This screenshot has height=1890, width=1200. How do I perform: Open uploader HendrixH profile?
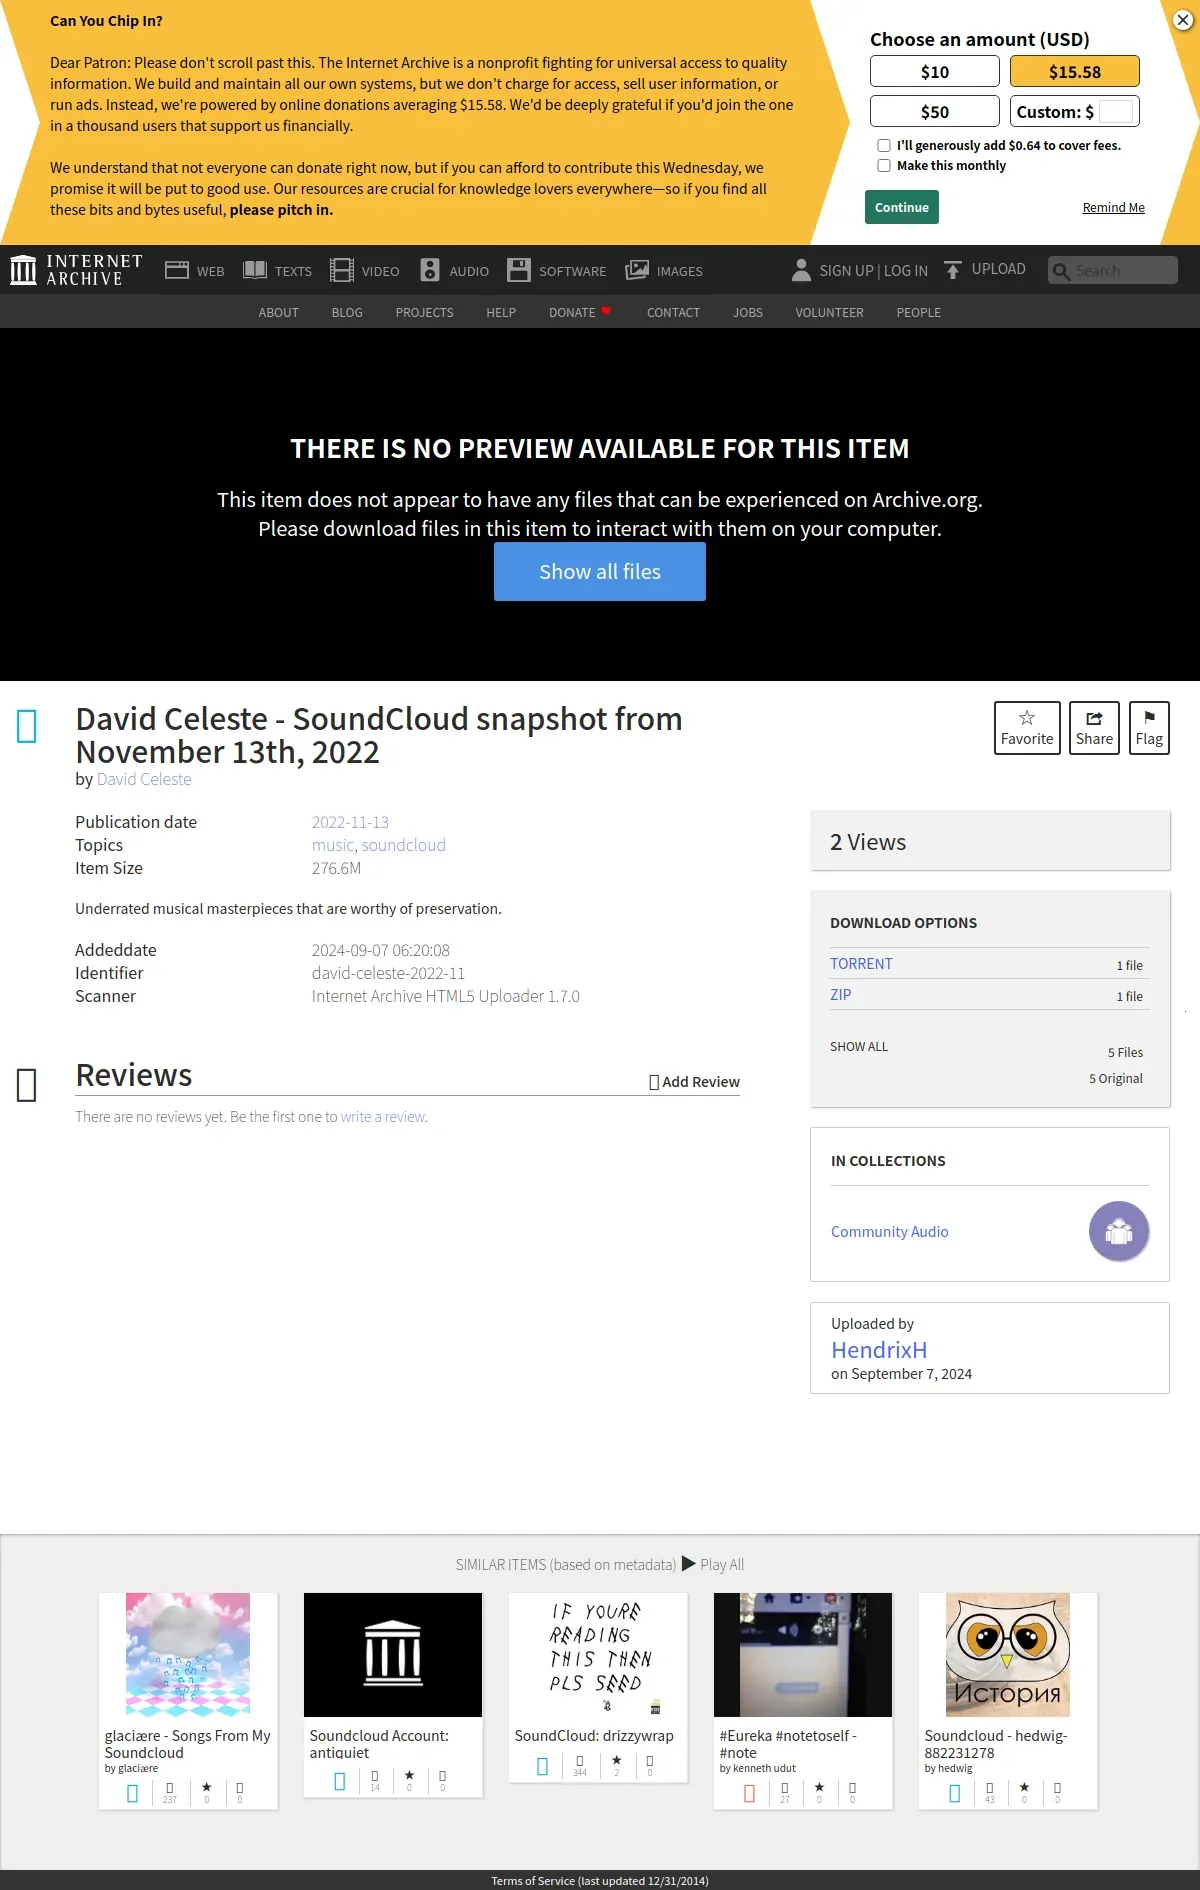tap(879, 1349)
